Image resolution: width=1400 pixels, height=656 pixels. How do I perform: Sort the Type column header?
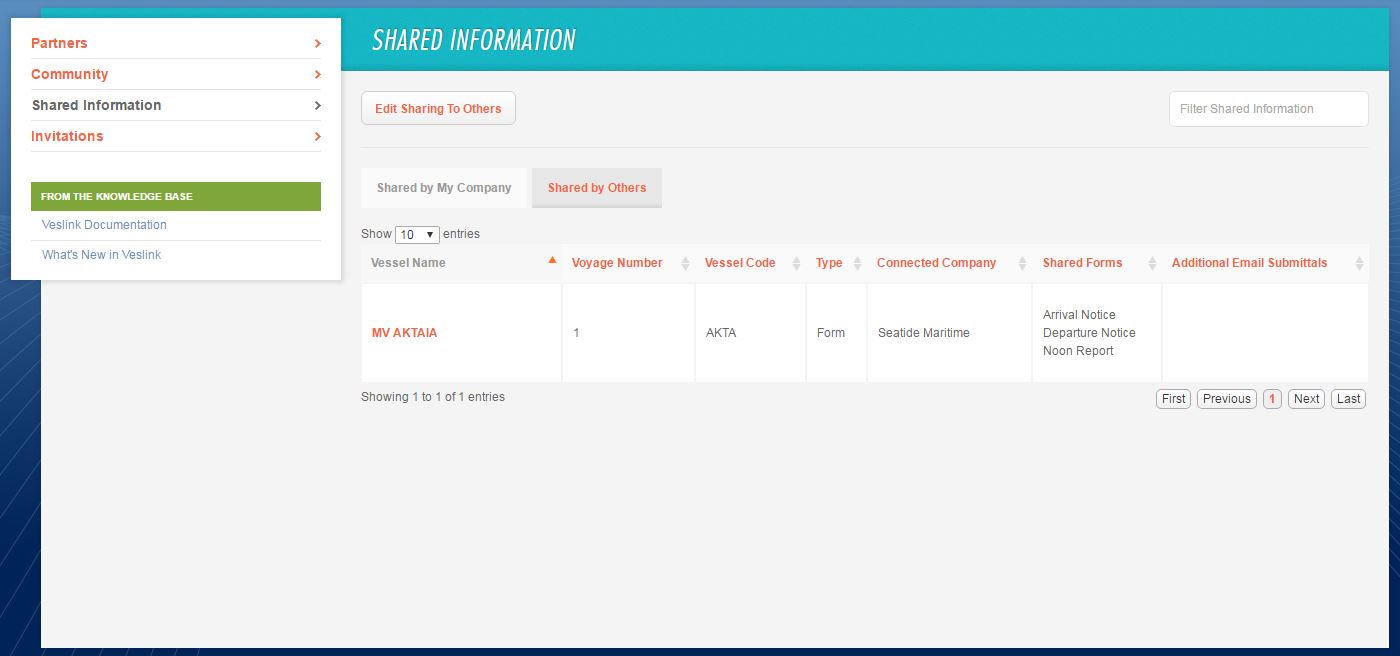(x=856, y=262)
